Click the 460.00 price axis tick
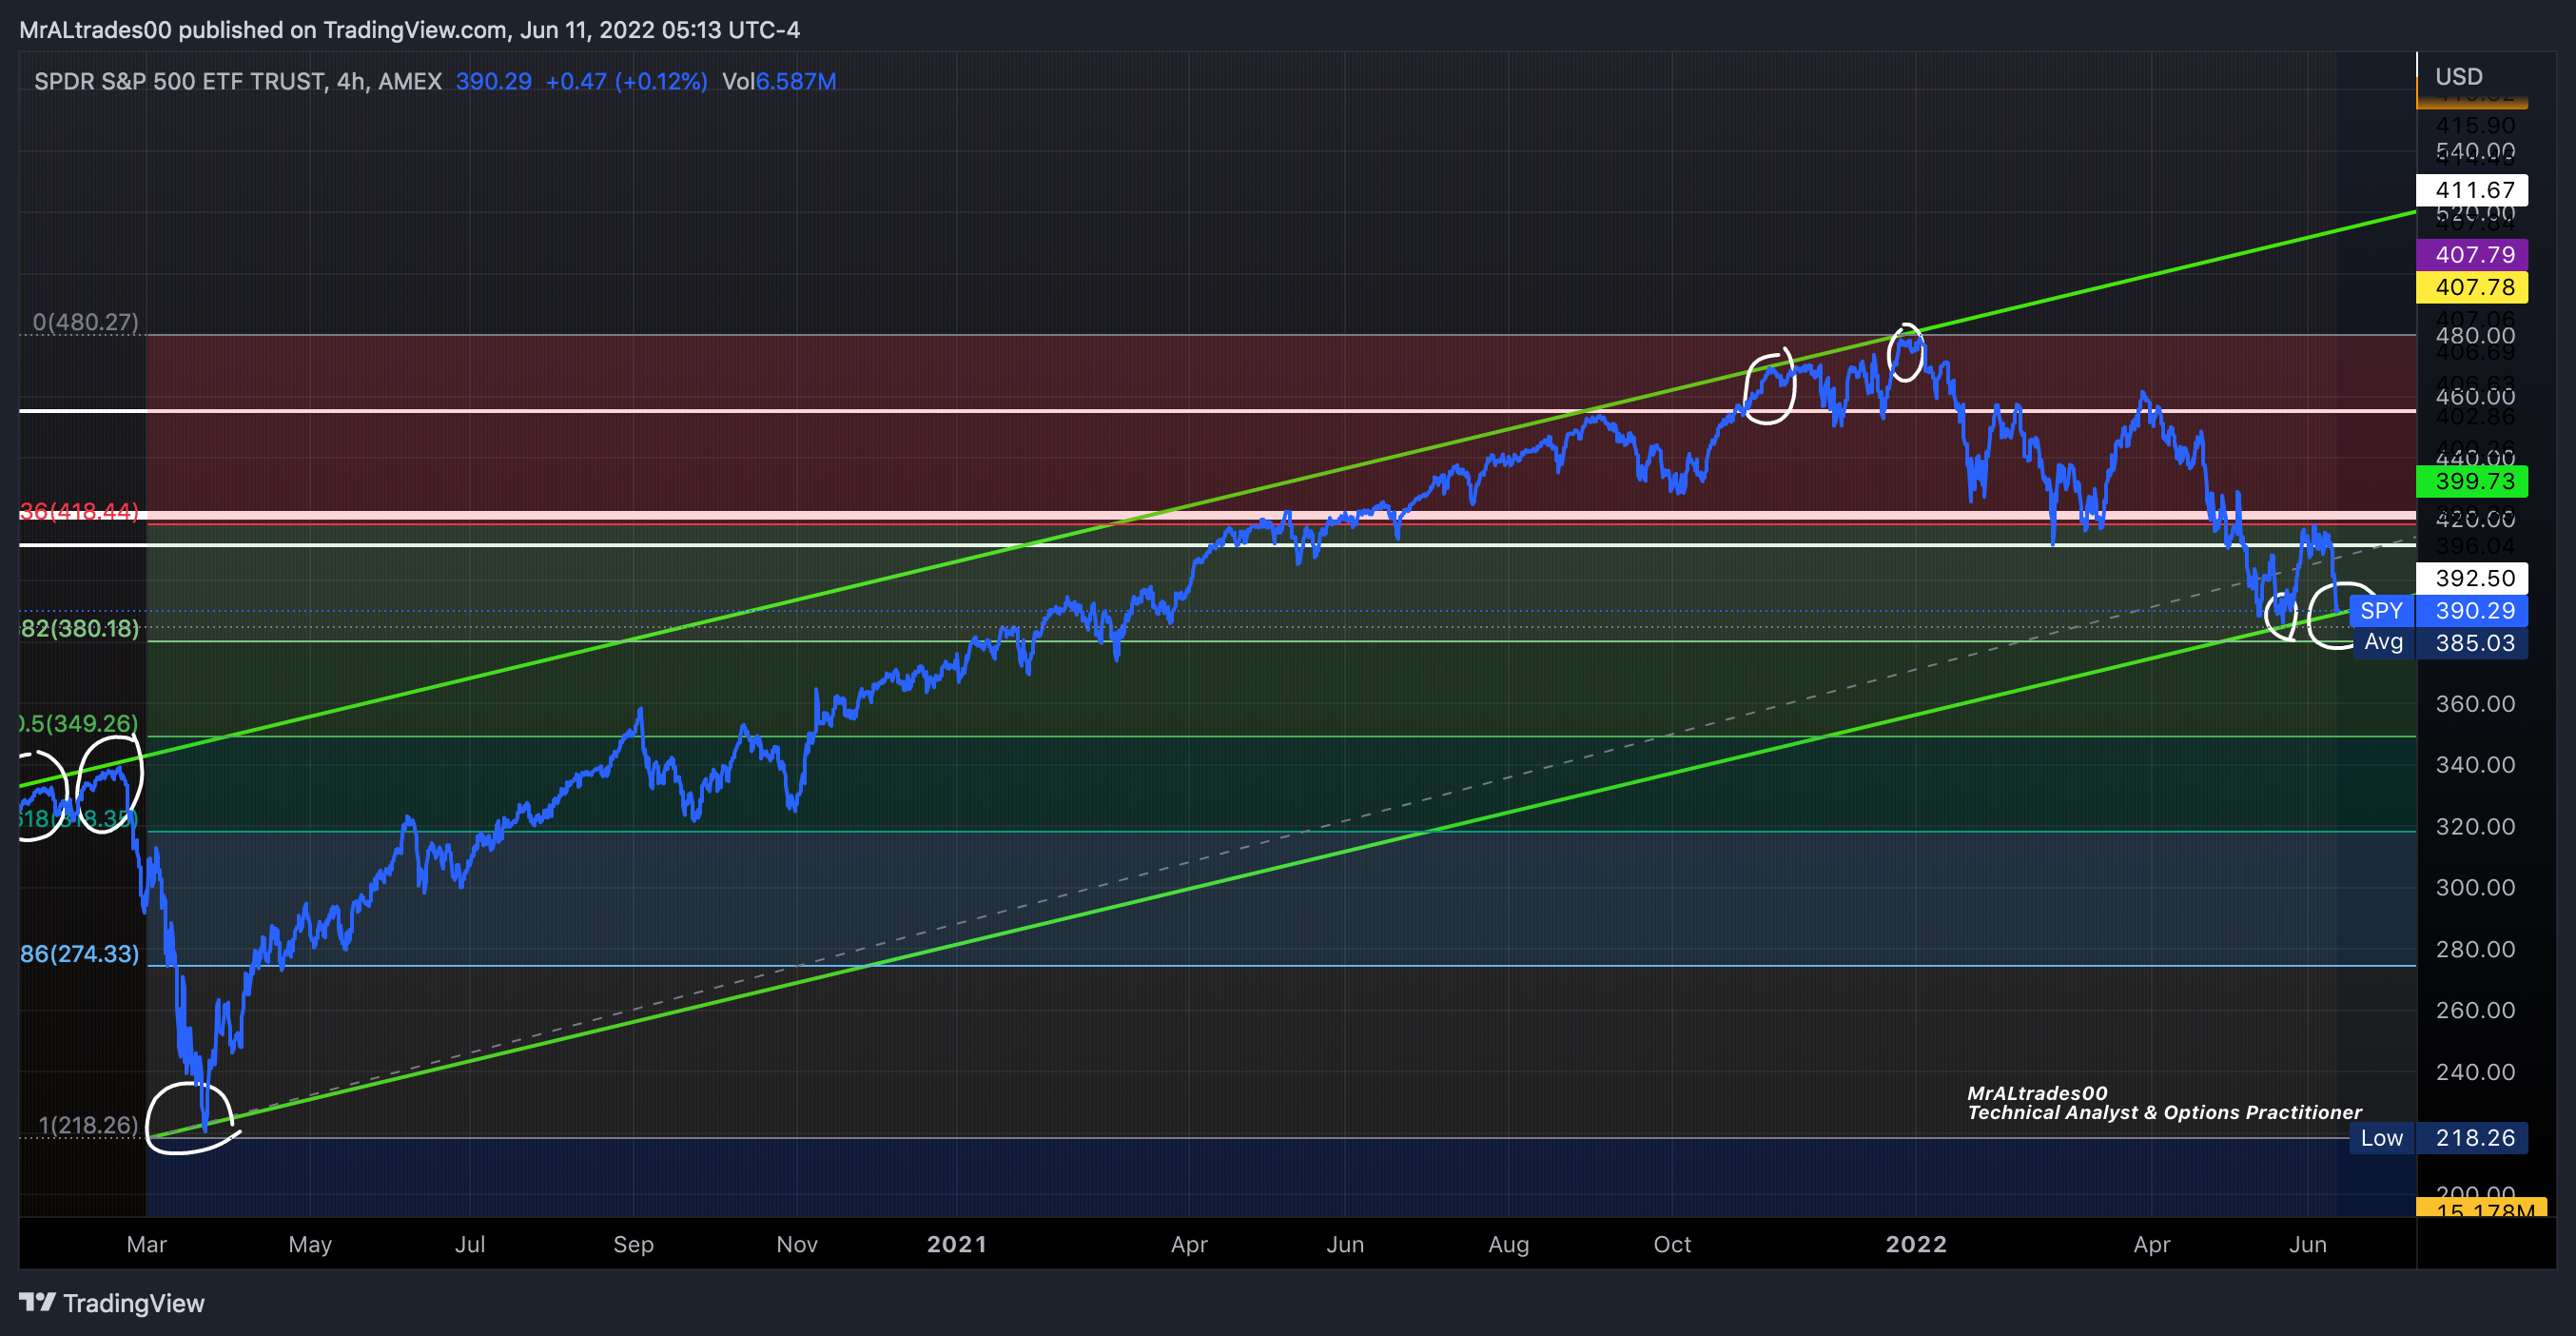The width and height of the screenshot is (2576, 1336). click(x=2475, y=397)
